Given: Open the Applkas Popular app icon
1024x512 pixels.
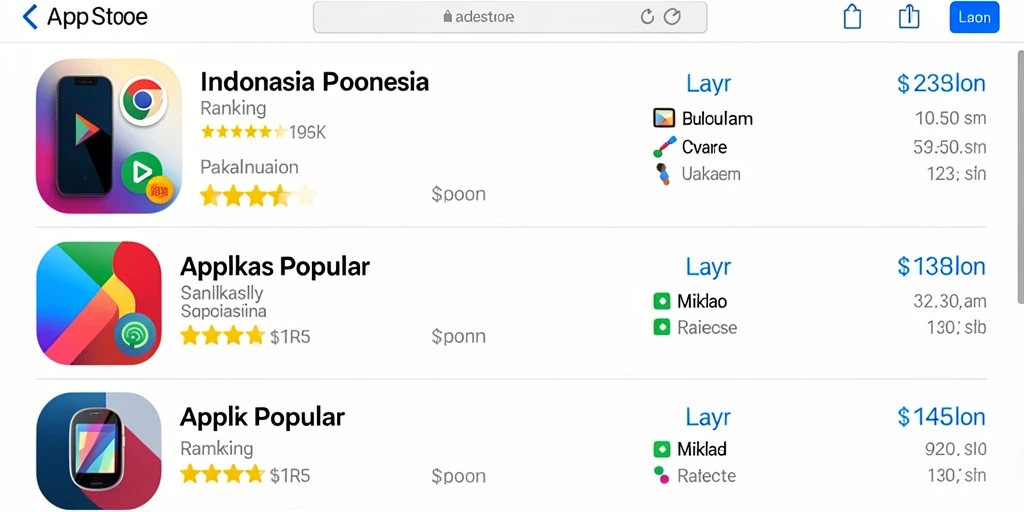Looking at the screenshot, I should (x=99, y=303).
